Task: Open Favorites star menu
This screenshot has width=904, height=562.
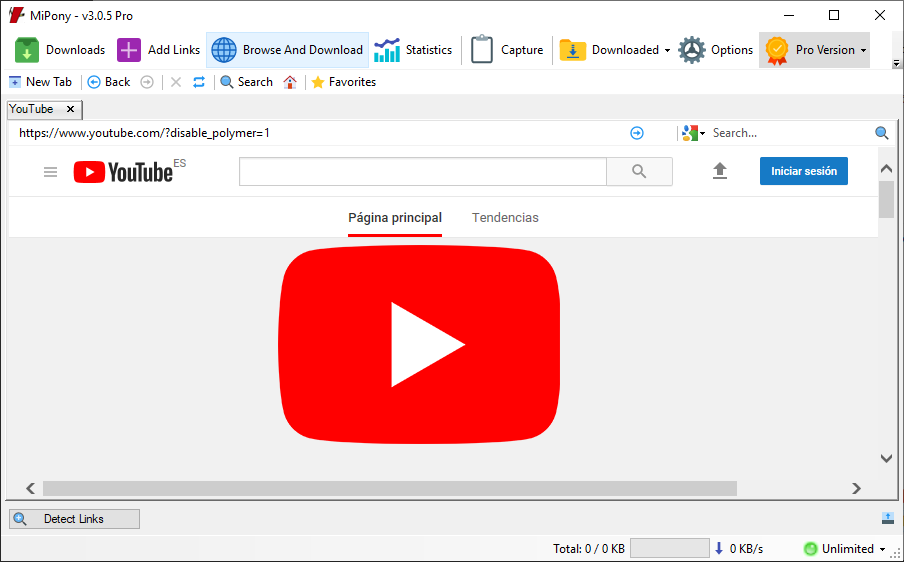Action: [344, 82]
